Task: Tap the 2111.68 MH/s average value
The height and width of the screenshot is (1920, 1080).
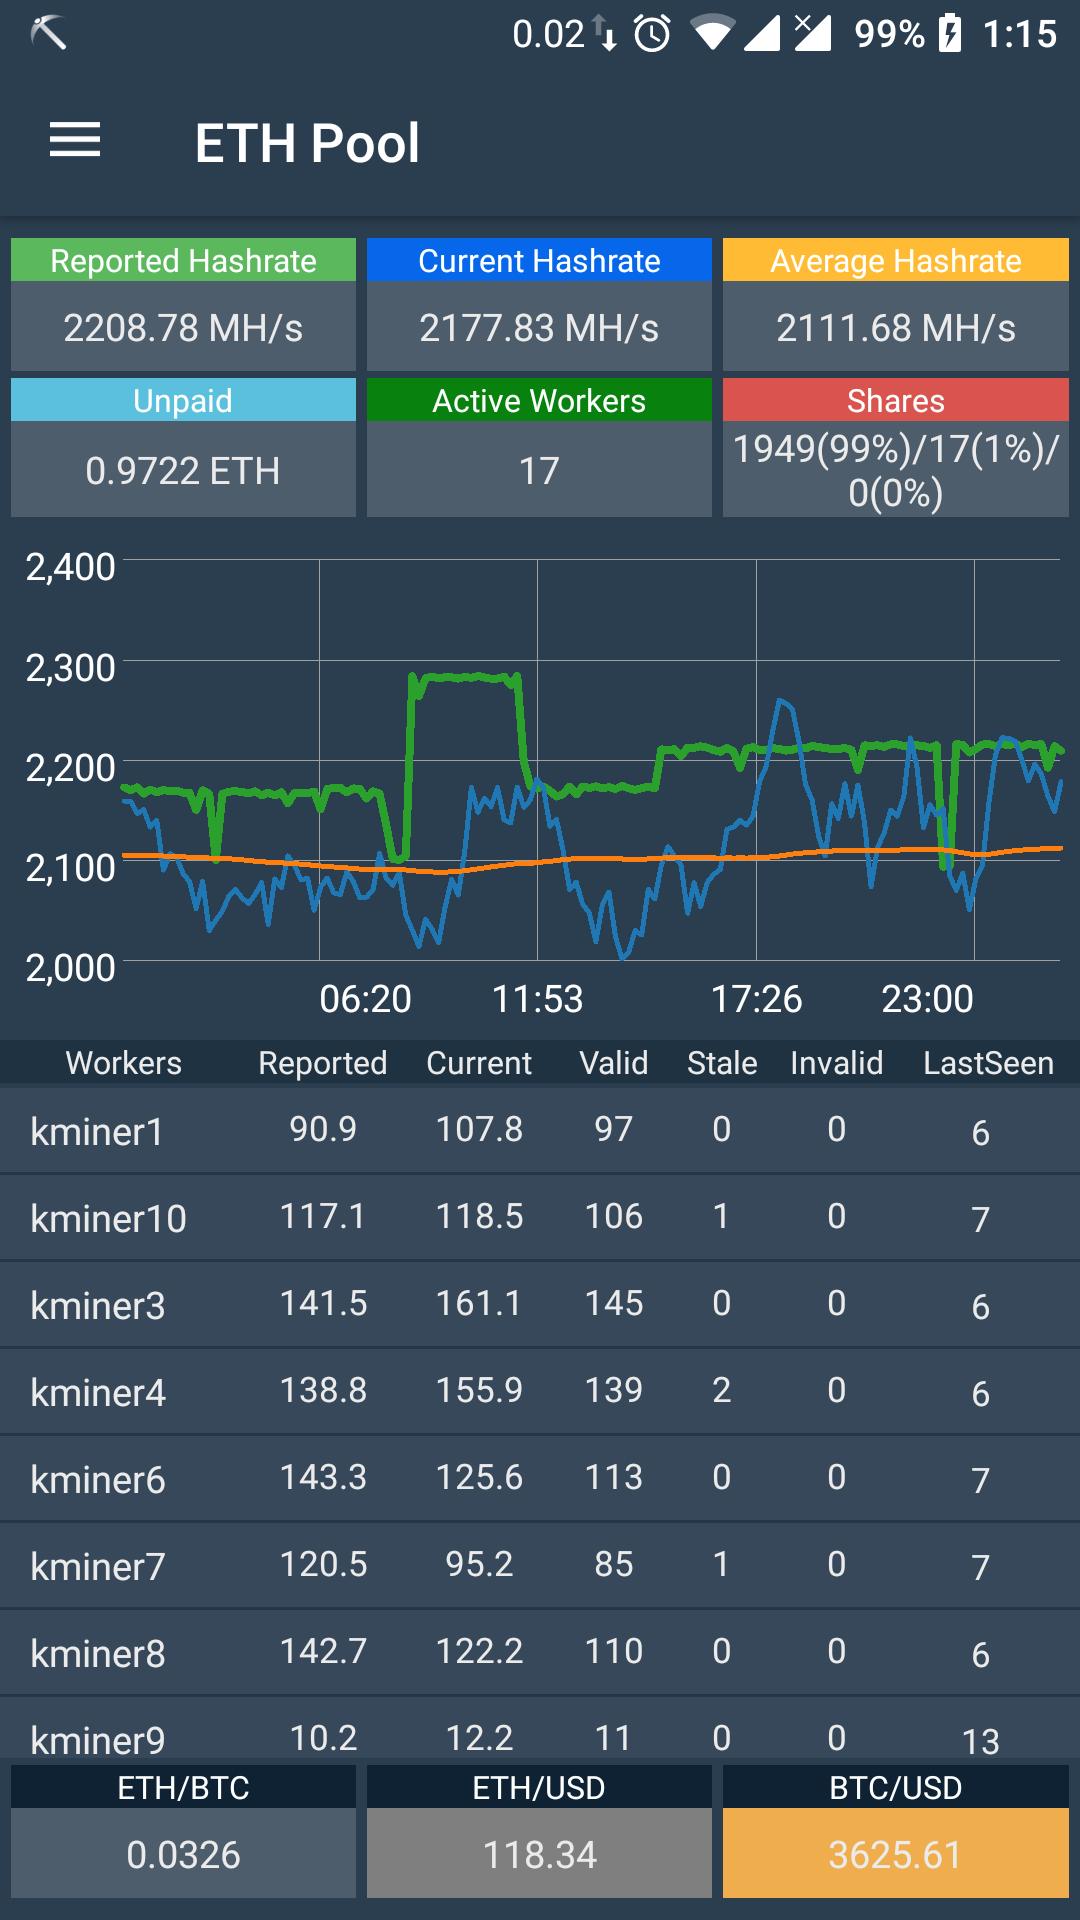Action: point(895,328)
